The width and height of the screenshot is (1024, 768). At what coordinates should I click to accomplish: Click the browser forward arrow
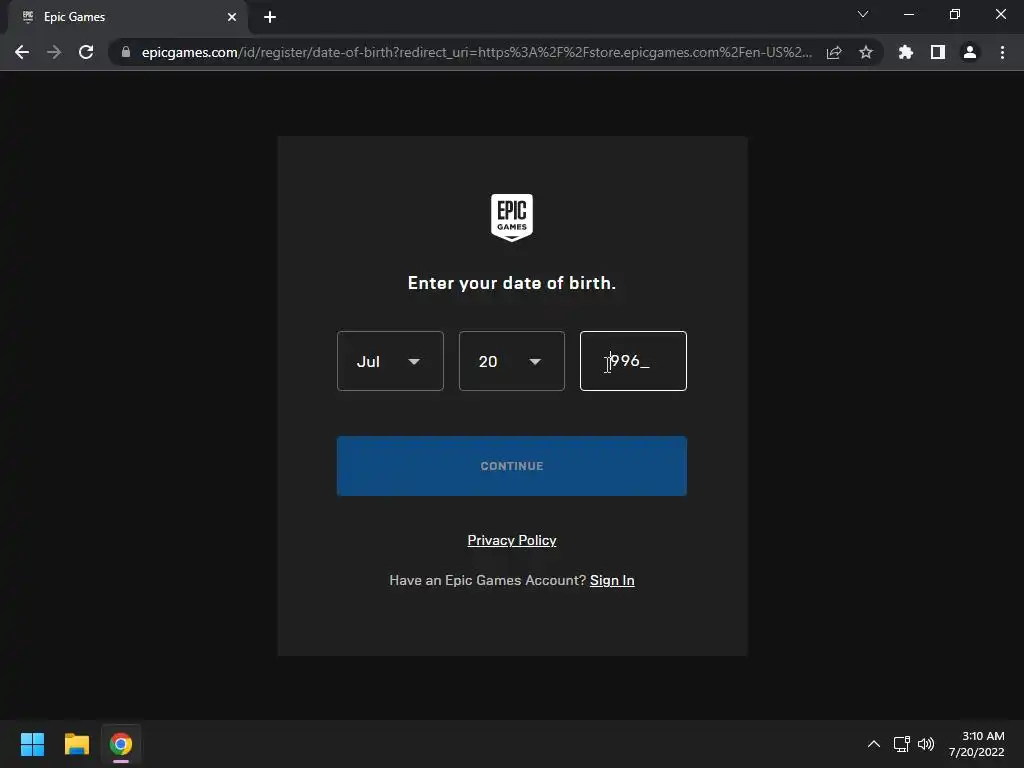pos(54,52)
